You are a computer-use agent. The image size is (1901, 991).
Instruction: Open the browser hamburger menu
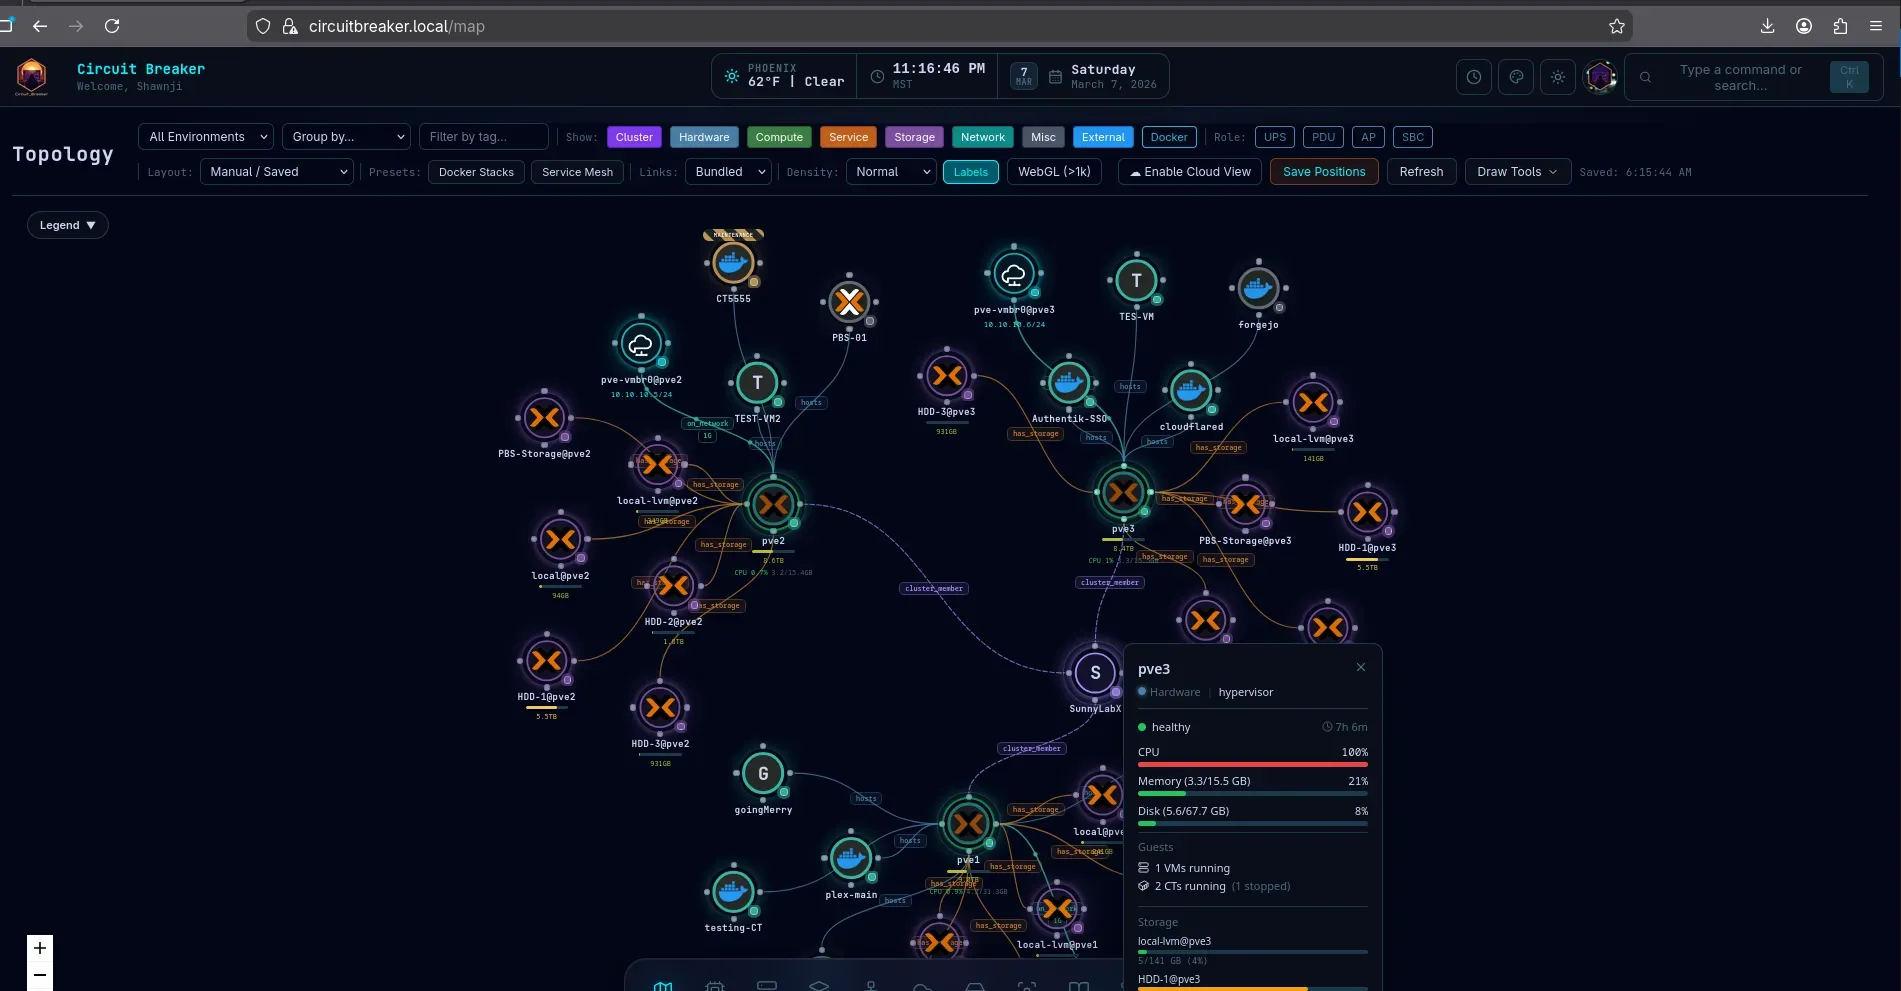[x=1876, y=26]
